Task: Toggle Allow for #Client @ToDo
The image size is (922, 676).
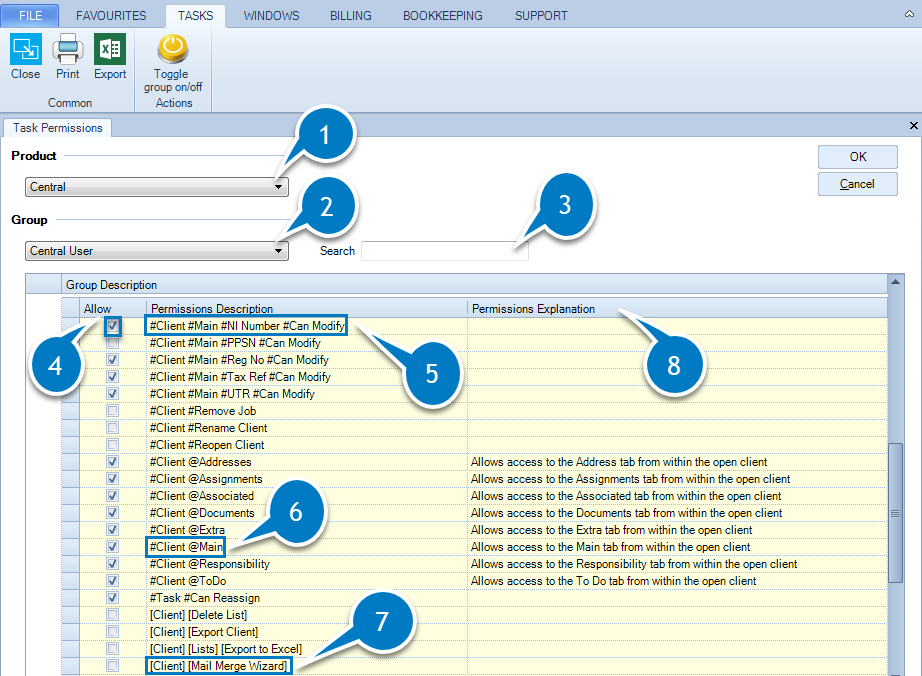Action: (112, 581)
